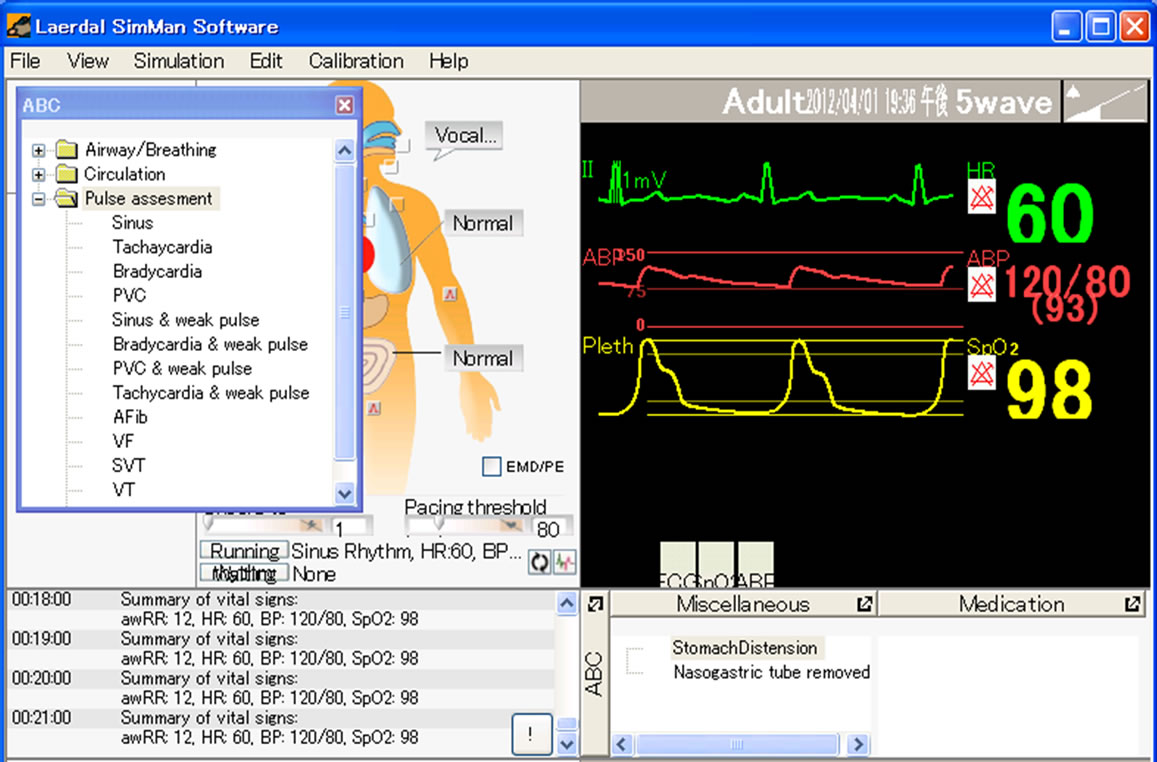
Task: Click the Vocal... speech bubble button
Action: point(464,136)
